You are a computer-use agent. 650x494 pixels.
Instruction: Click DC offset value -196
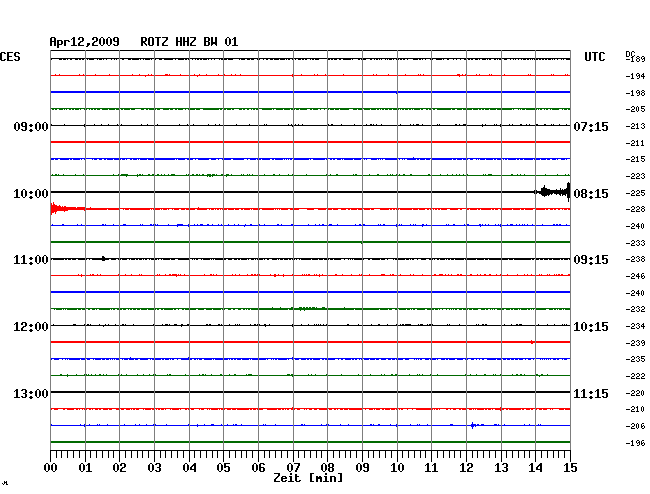click(x=635, y=443)
